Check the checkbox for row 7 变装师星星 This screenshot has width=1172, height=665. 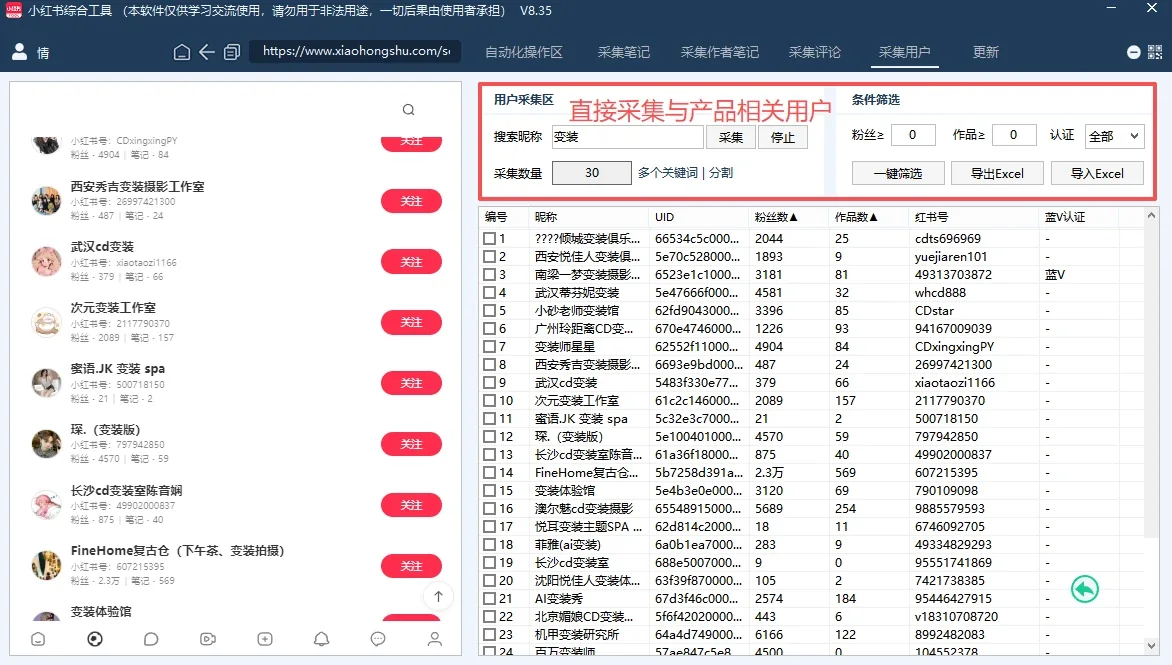click(x=490, y=347)
